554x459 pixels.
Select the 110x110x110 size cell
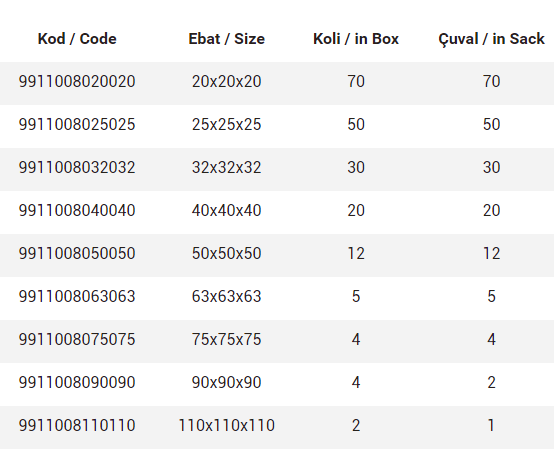226,425
